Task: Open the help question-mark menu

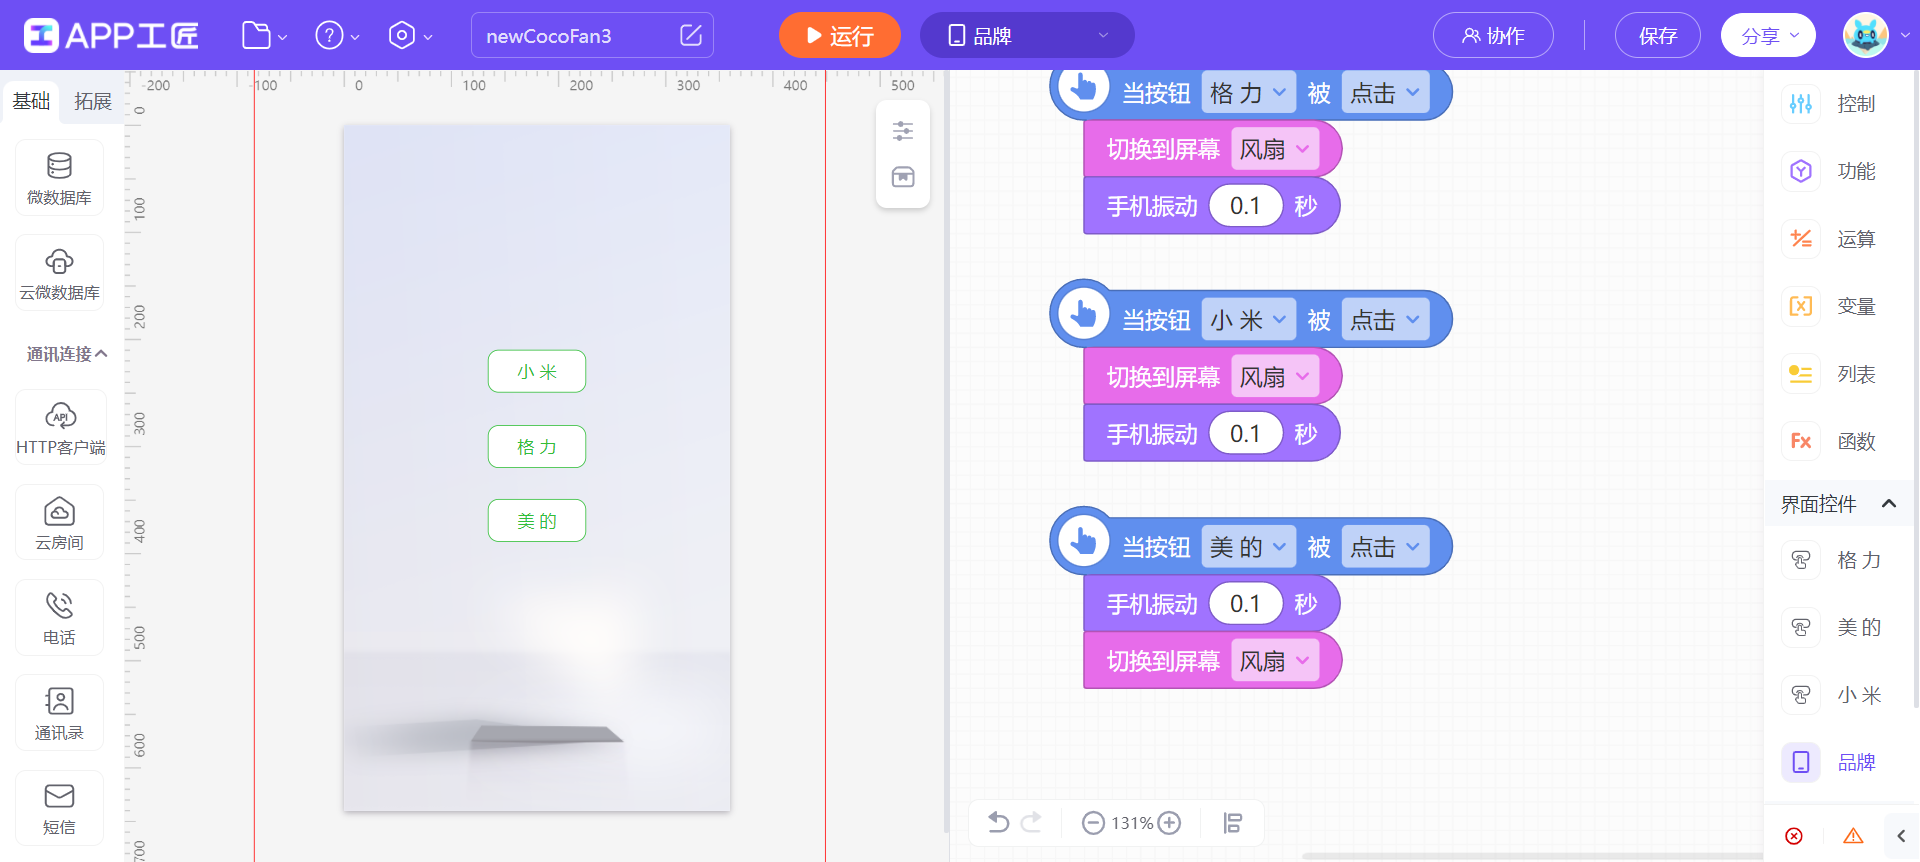Action: tap(337, 36)
